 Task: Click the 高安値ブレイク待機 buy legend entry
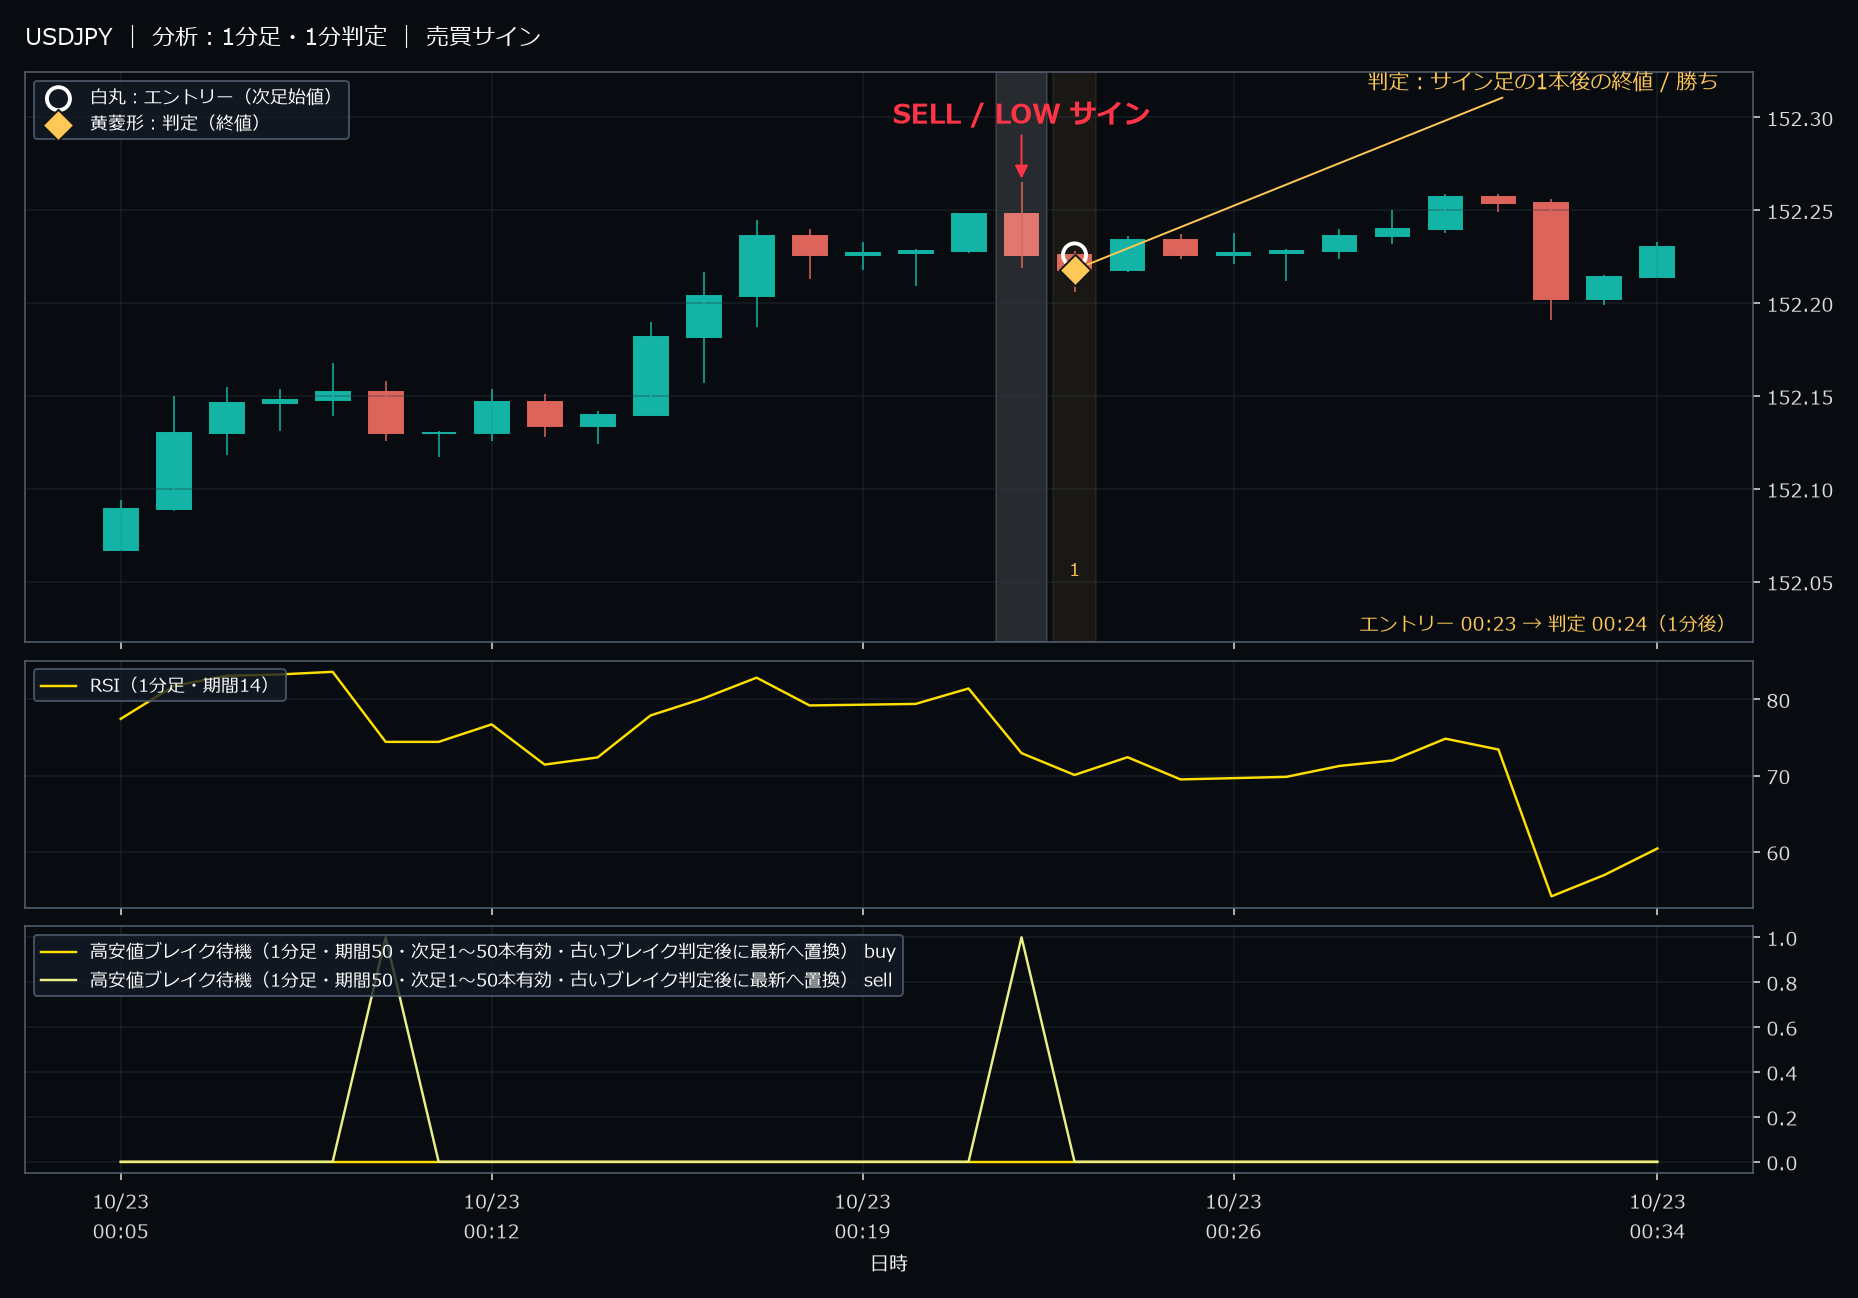coord(468,951)
